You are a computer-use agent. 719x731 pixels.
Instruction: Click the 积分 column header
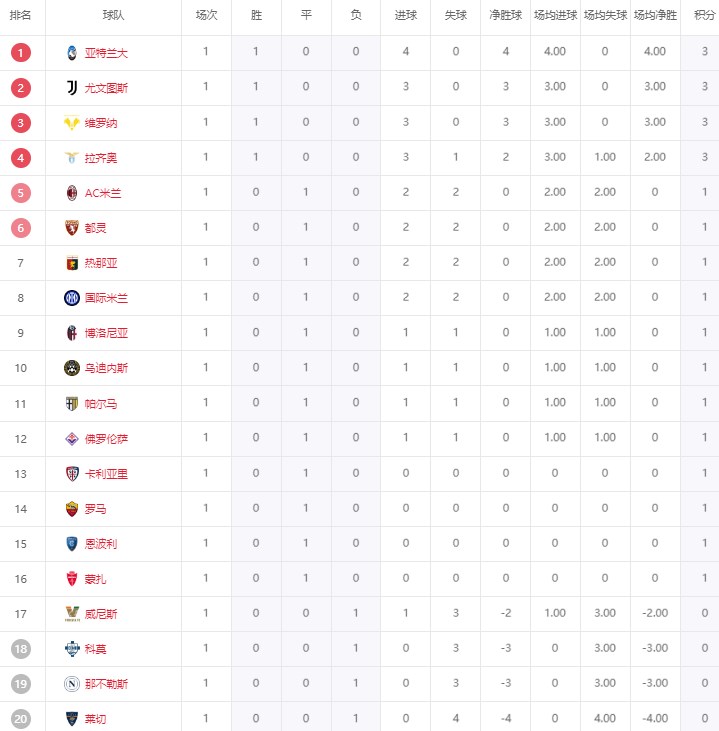704,16
